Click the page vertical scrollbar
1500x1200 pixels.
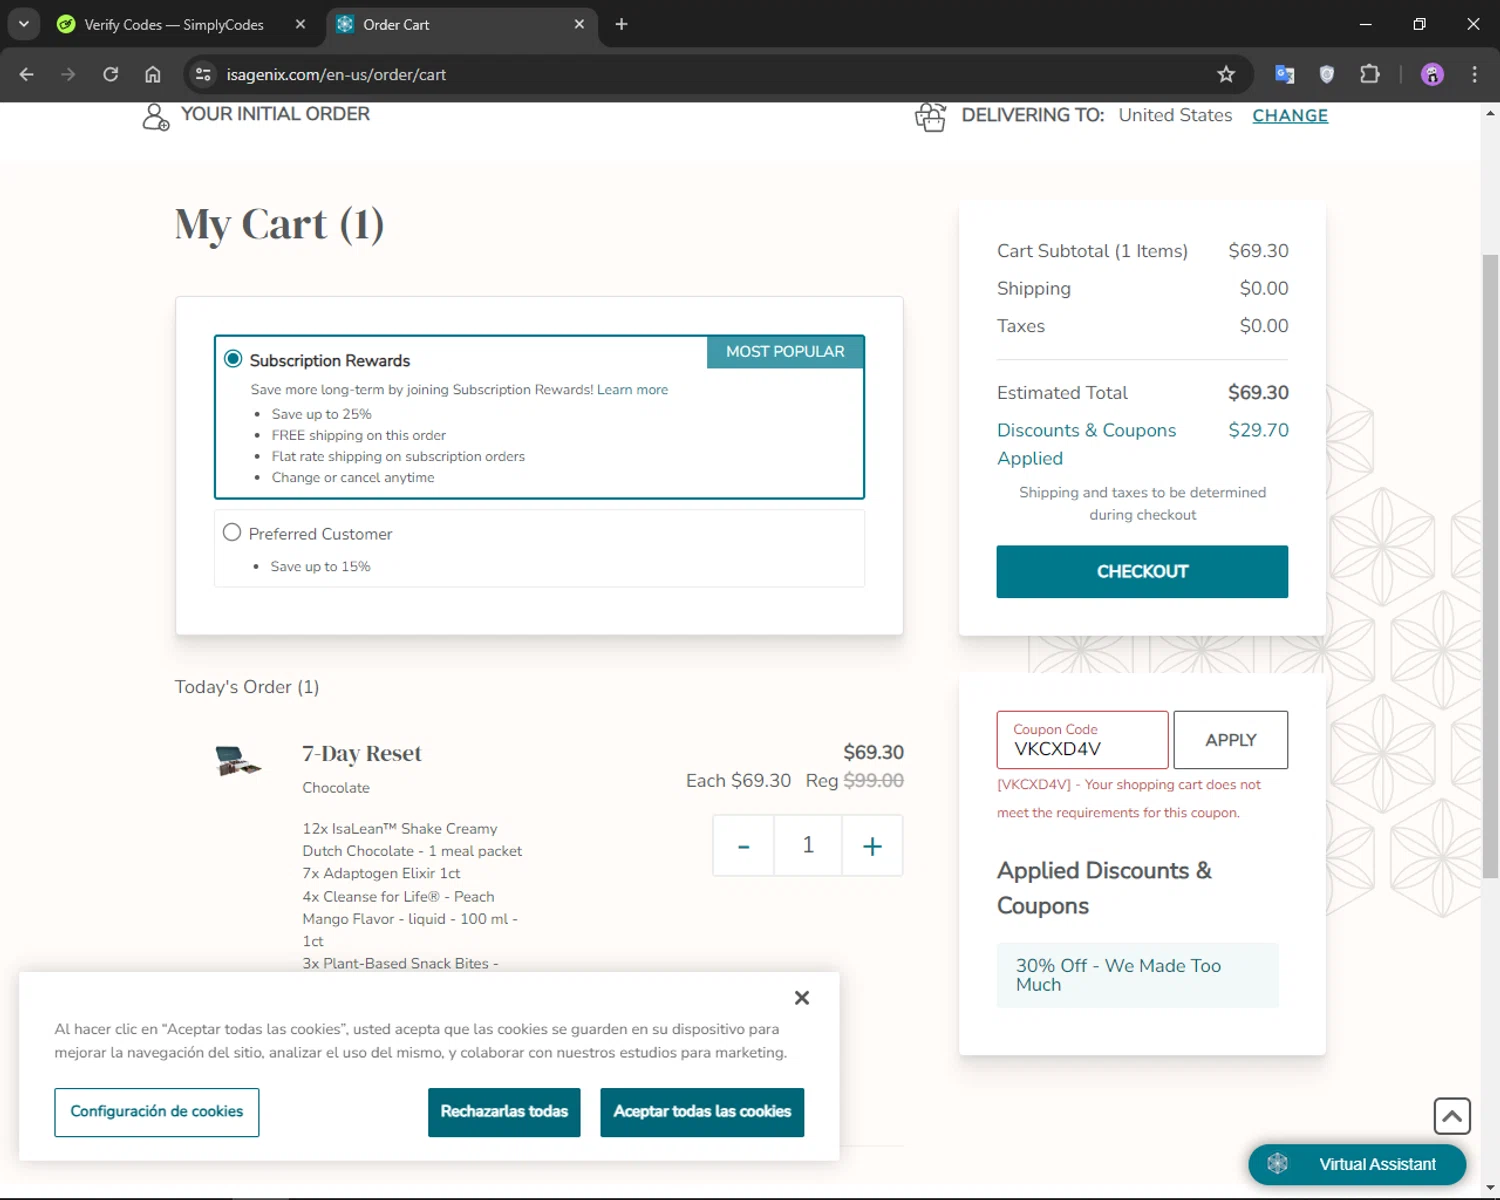tap(1490, 566)
